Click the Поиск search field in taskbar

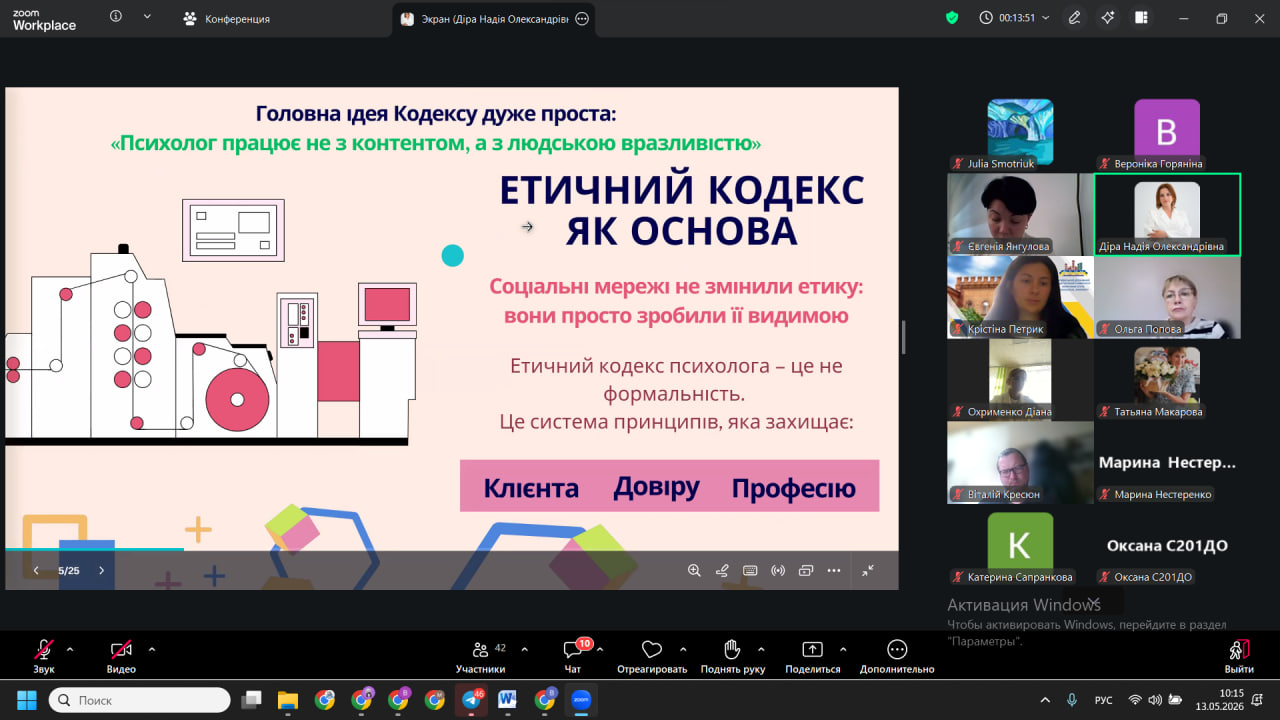[x=140, y=700]
